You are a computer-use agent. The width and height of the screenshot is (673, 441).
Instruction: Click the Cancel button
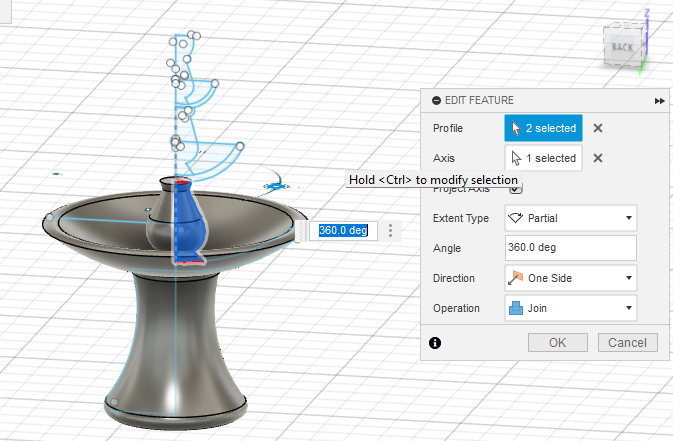(627, 343)
